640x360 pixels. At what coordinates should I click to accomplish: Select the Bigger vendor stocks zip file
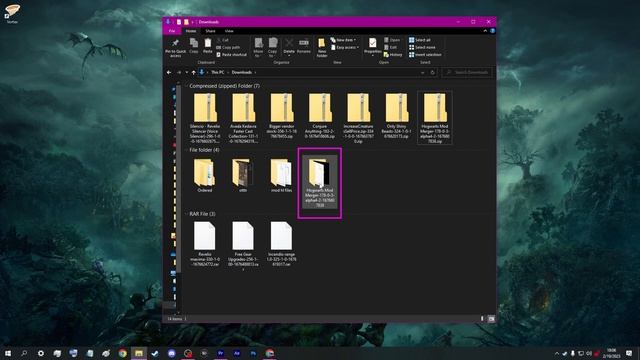(282, 116)
